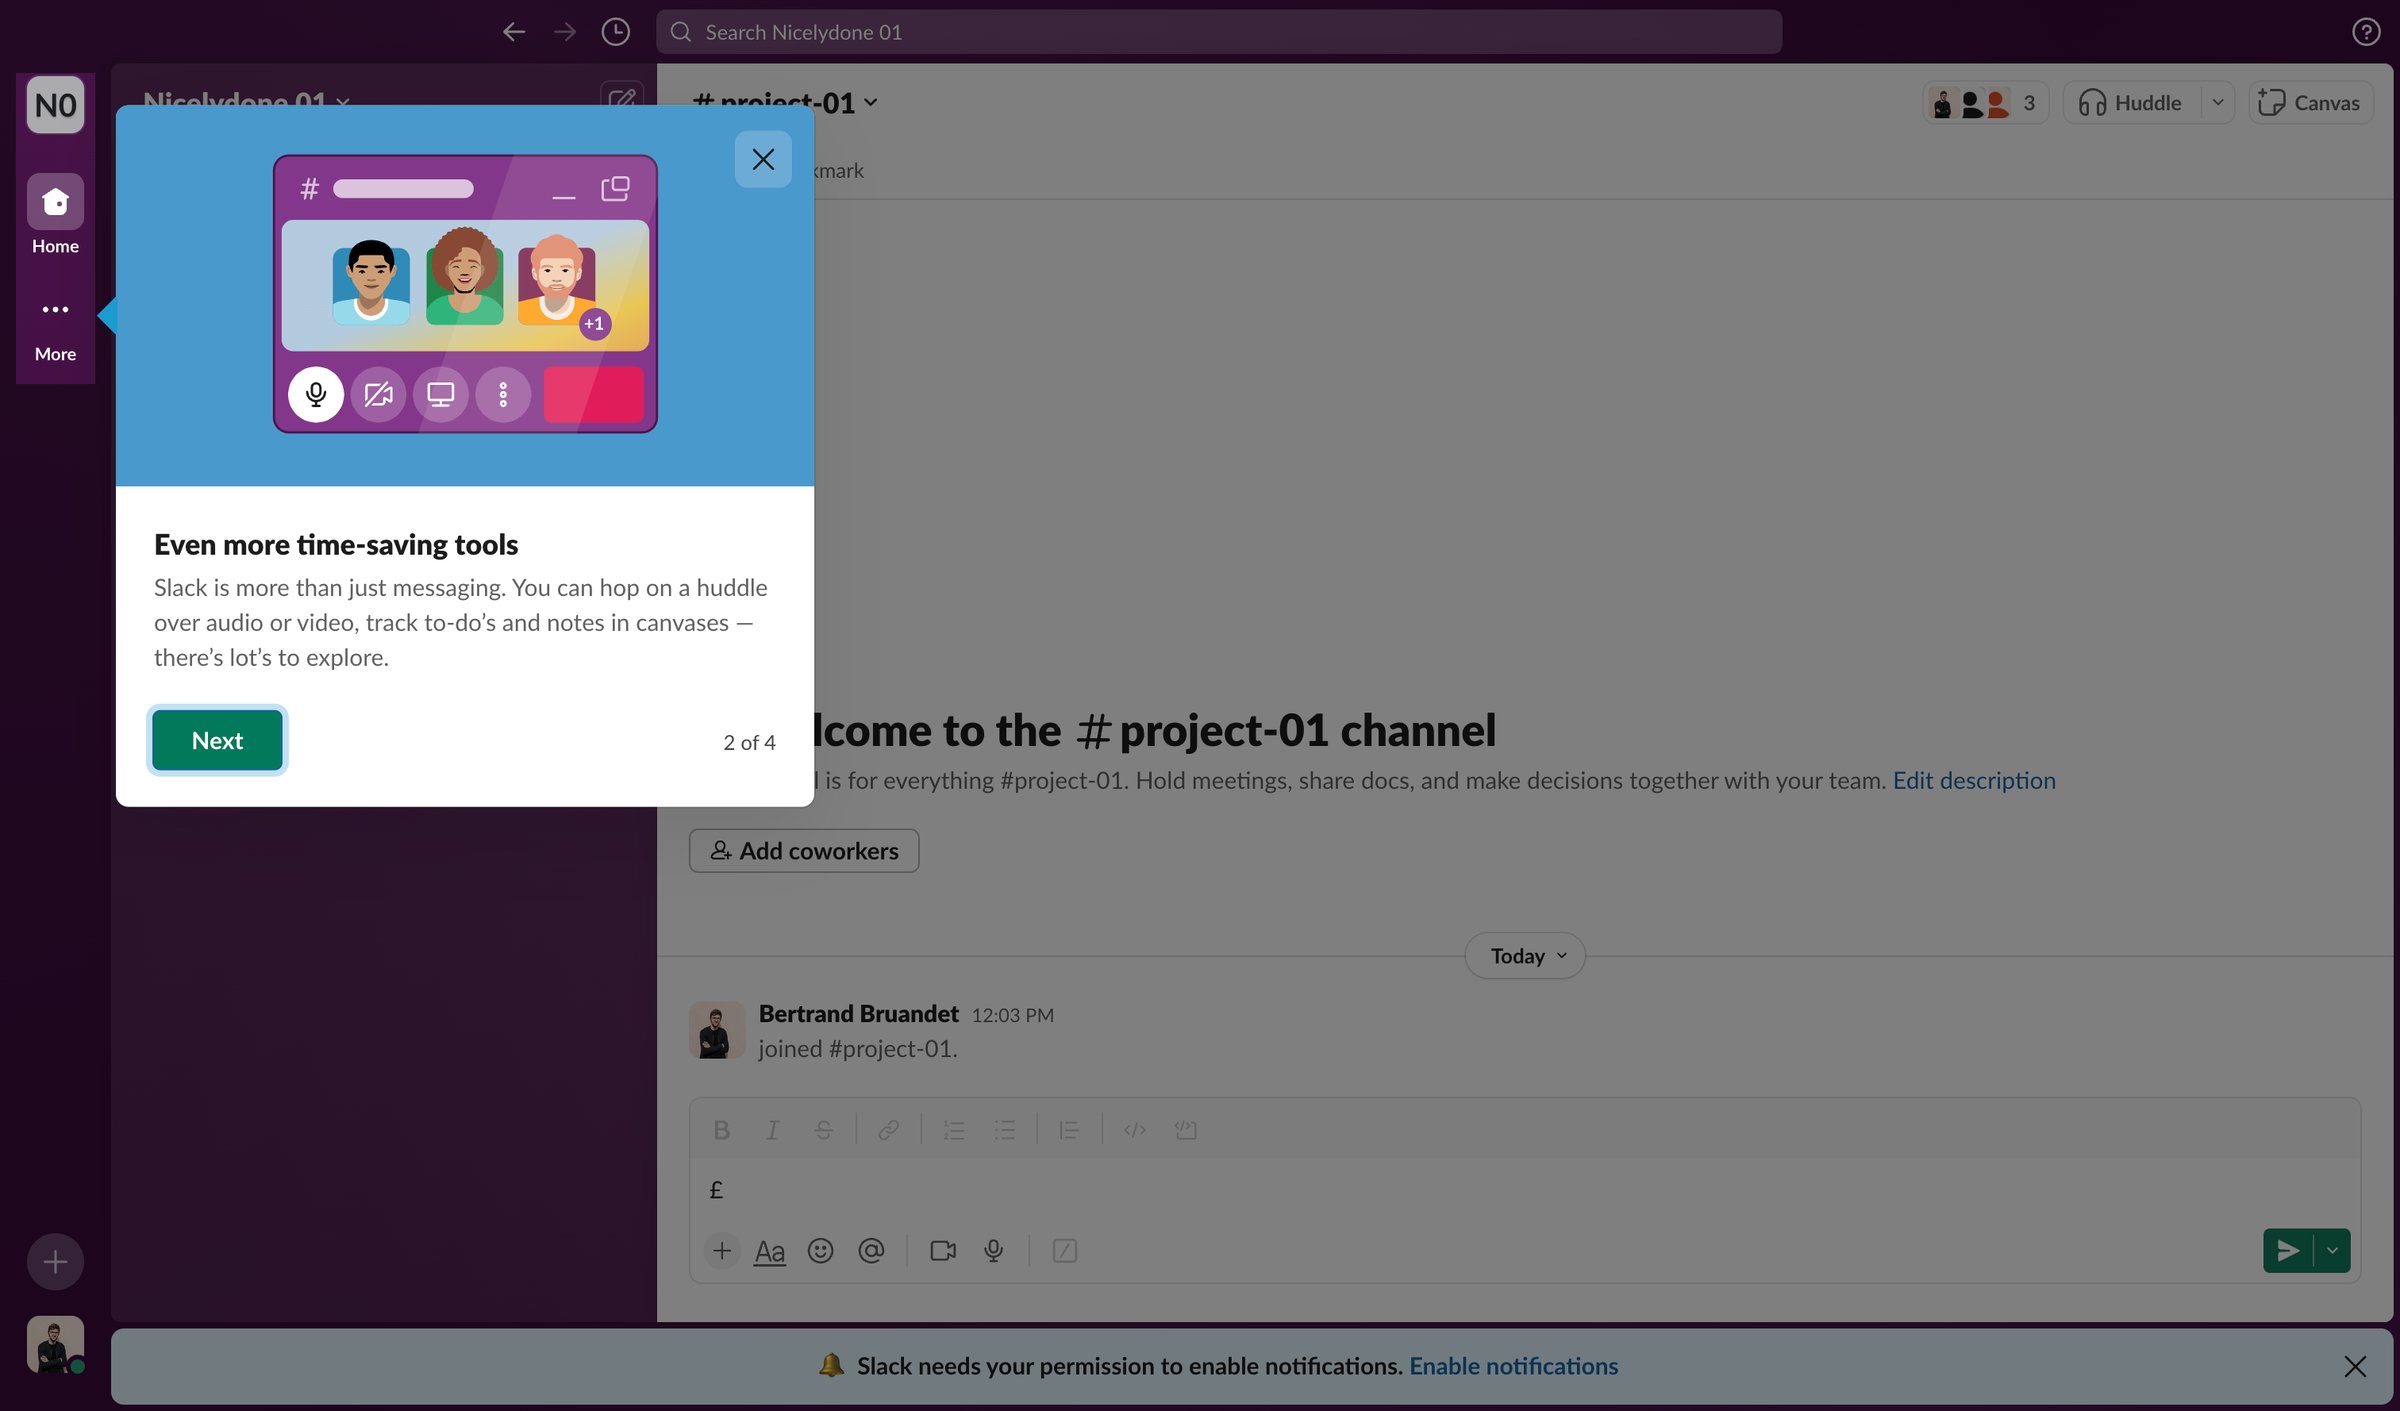The height and width of the screenshot is (1411, 2400).
Task: Toggle ordered list formatting
Action: click(954, 1130)
